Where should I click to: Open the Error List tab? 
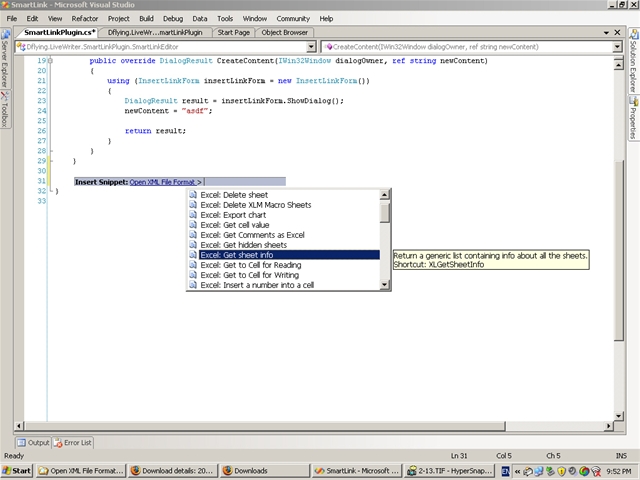pyautogui.click(x=73, y=442)
